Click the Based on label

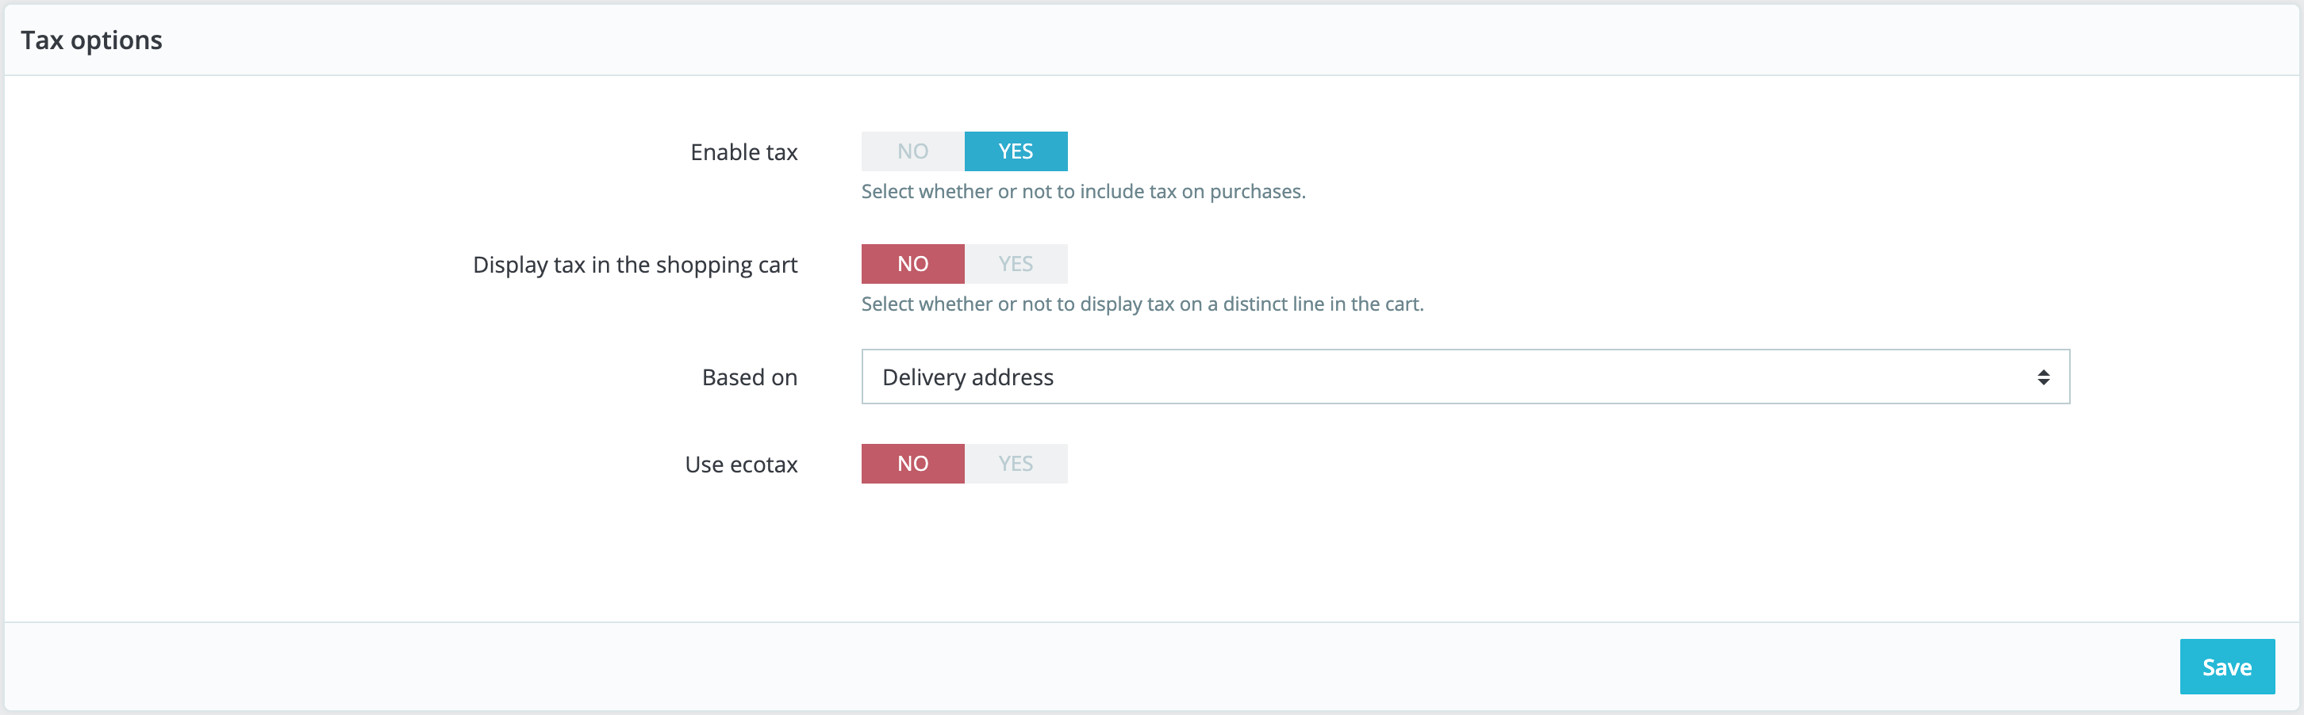pyautogui.click(x=749, y=378)
